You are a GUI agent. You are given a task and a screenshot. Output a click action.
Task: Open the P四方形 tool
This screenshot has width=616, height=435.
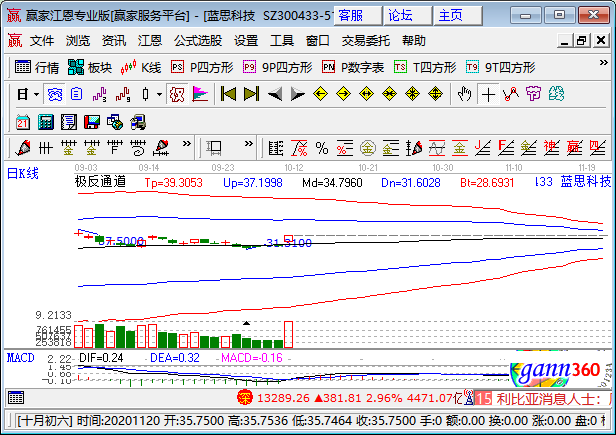pos(202,68)
